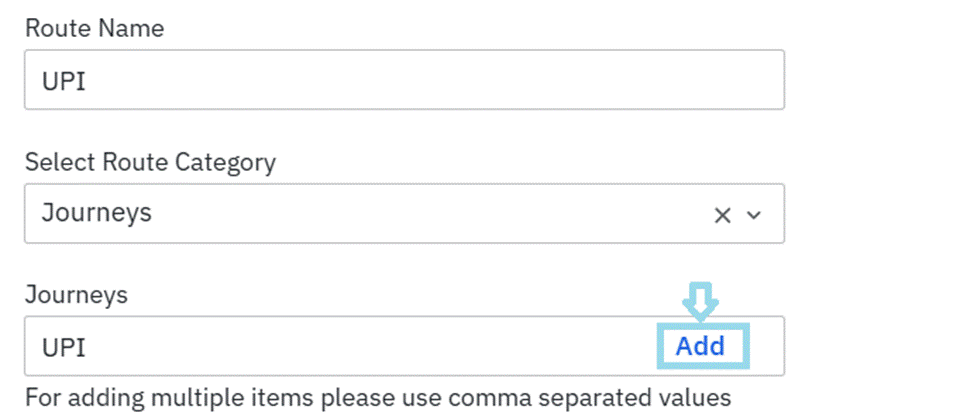The image size is (974, 420).
Task: Click the blue arrow pointing at Add
Action: 703,302
